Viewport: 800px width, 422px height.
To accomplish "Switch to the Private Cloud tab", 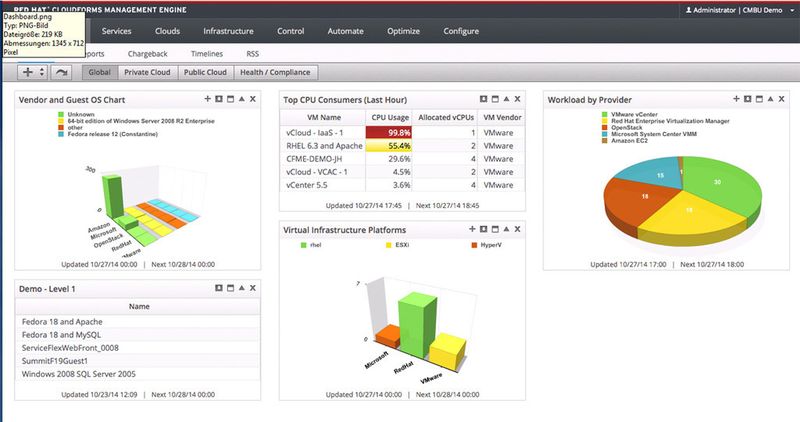I will tap(147, 72).
